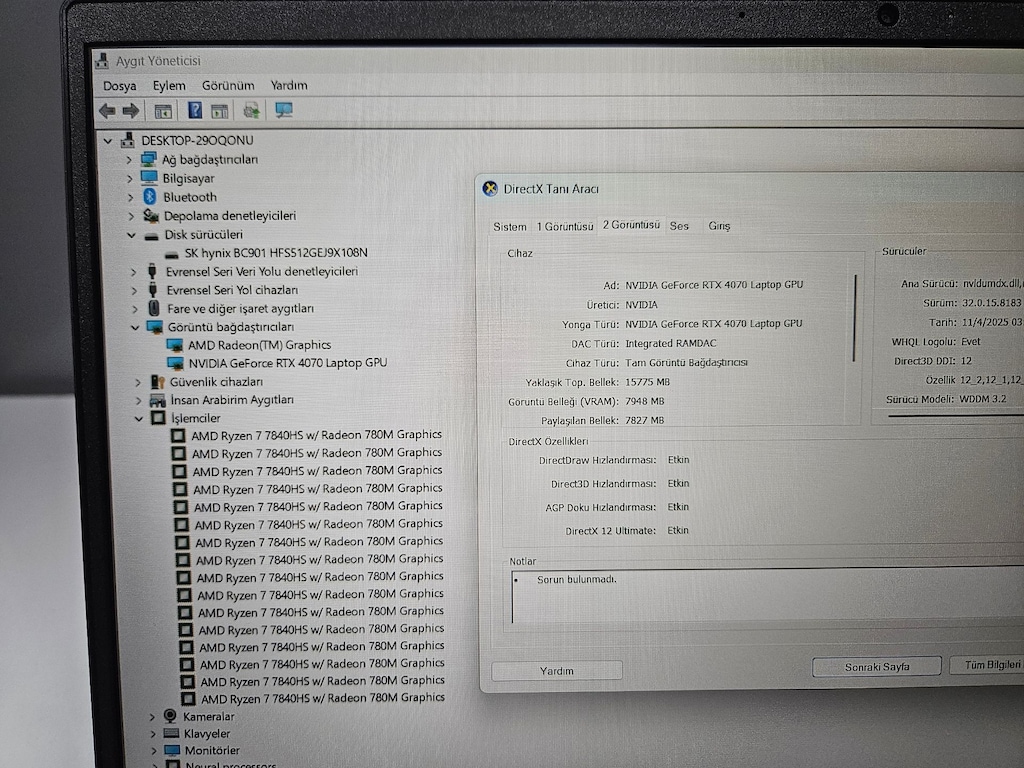Click the Monitörler monitor icon
Screen dimensions: 1024x768
click(x=172, y=750)
